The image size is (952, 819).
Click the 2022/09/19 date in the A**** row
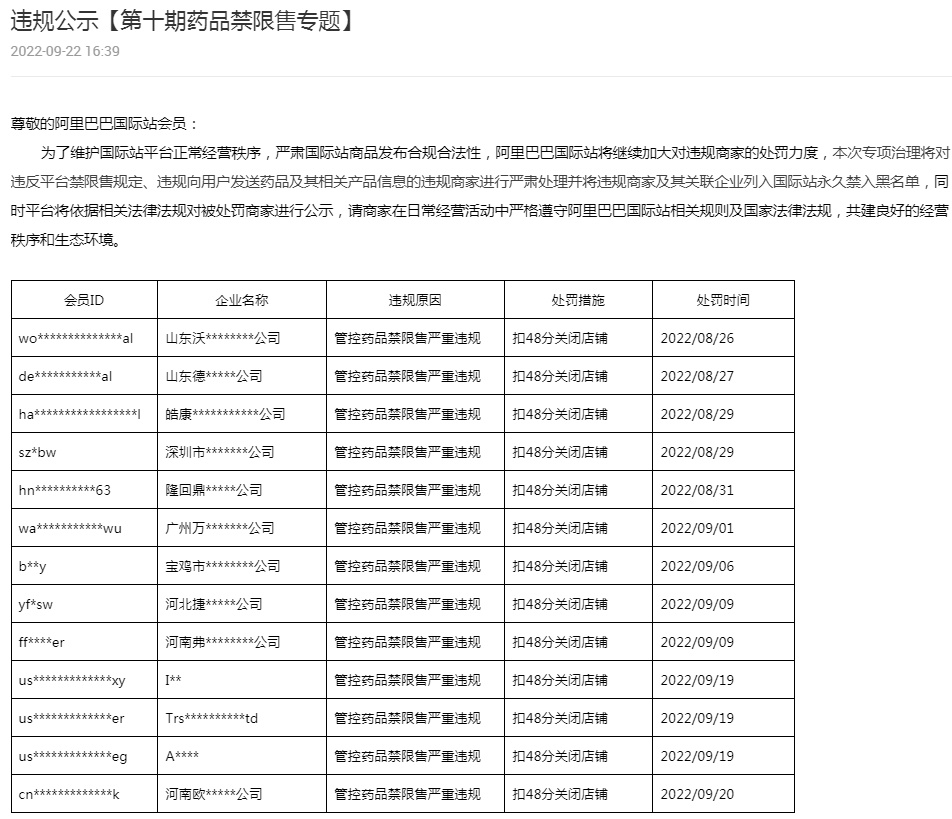[x=697, y=756]
